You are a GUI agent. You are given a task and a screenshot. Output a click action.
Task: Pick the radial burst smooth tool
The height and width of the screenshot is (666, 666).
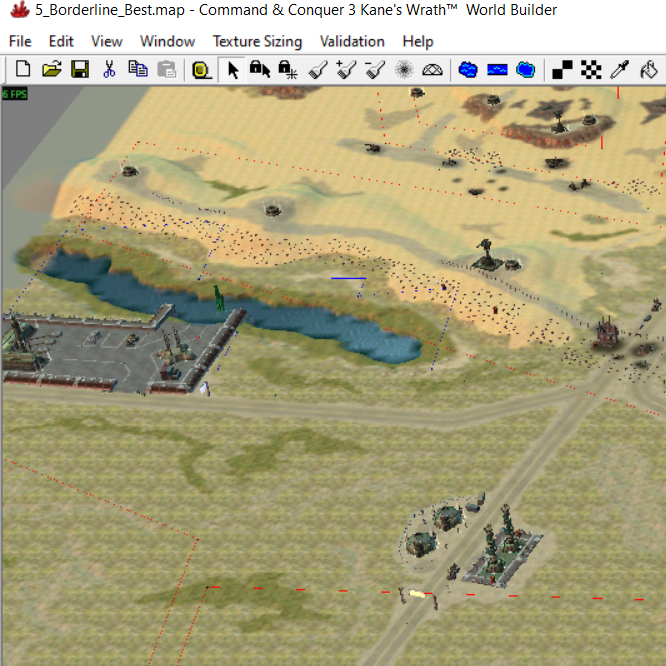(404, 69)
